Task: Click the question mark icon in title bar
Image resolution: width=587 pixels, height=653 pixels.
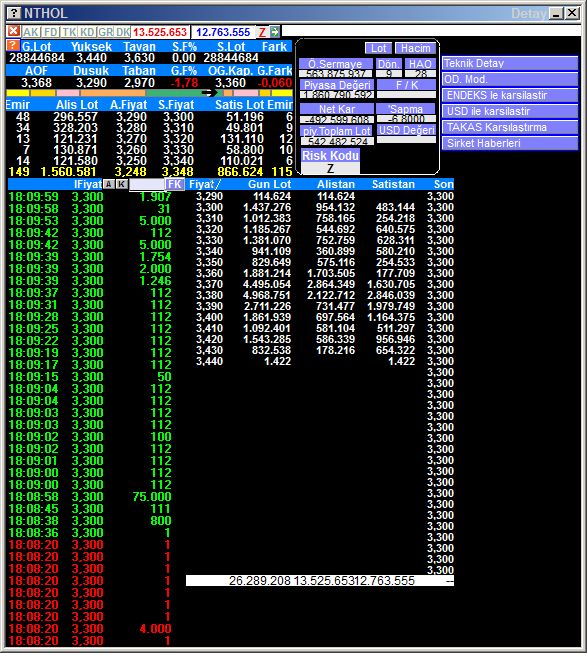Action: pyautogui.click(x=14, y=13)
